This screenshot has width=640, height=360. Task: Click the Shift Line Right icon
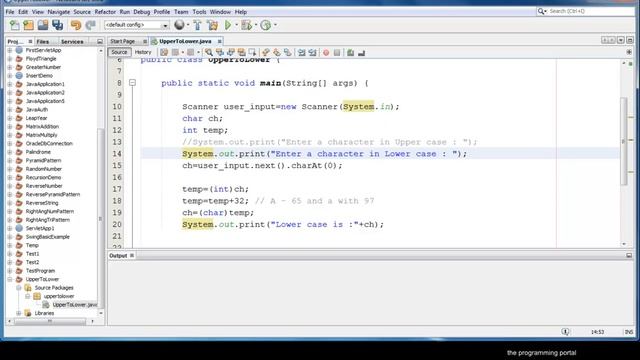tap(313, 52)
